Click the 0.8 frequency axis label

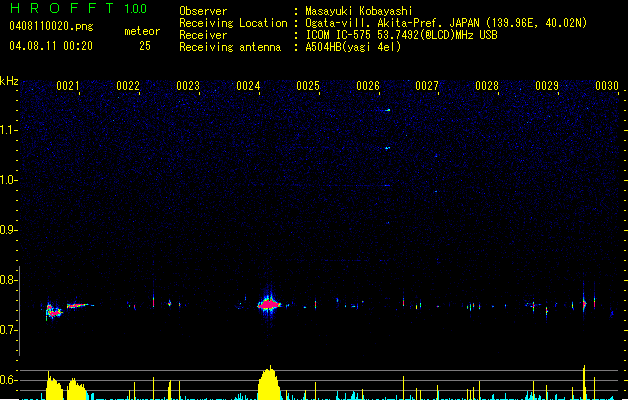click(x=7, y=280)
